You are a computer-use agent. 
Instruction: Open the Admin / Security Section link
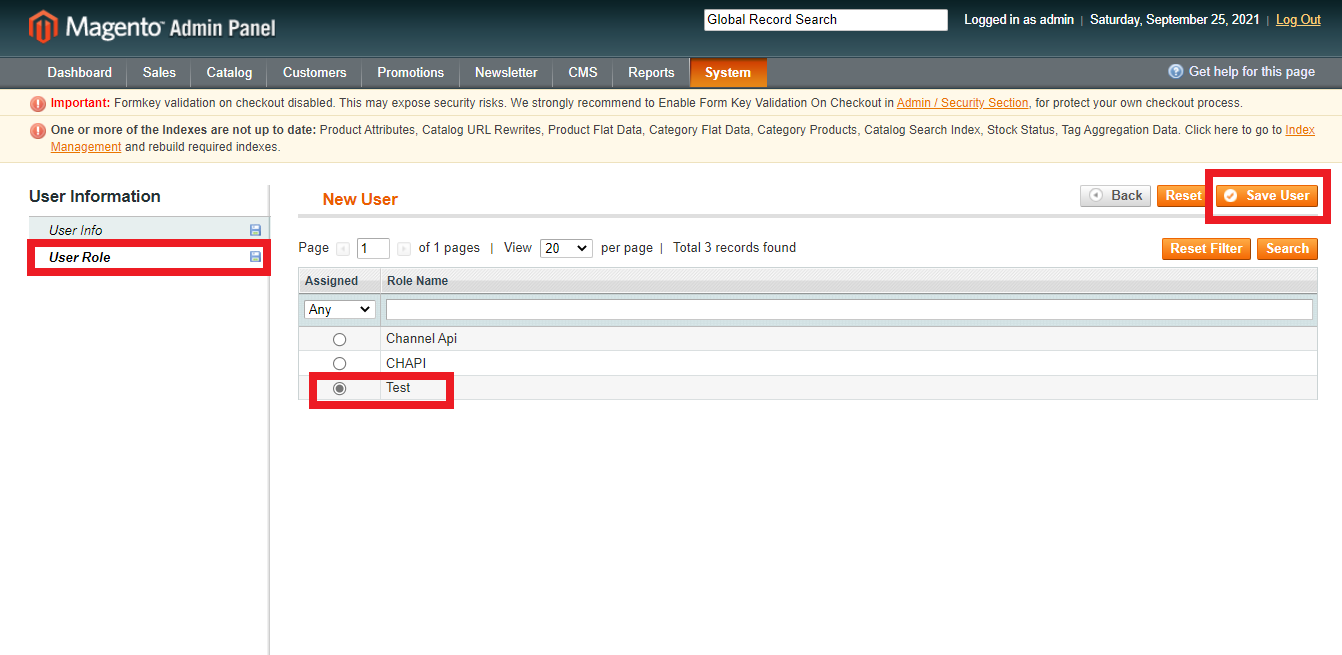click(962, 103)
